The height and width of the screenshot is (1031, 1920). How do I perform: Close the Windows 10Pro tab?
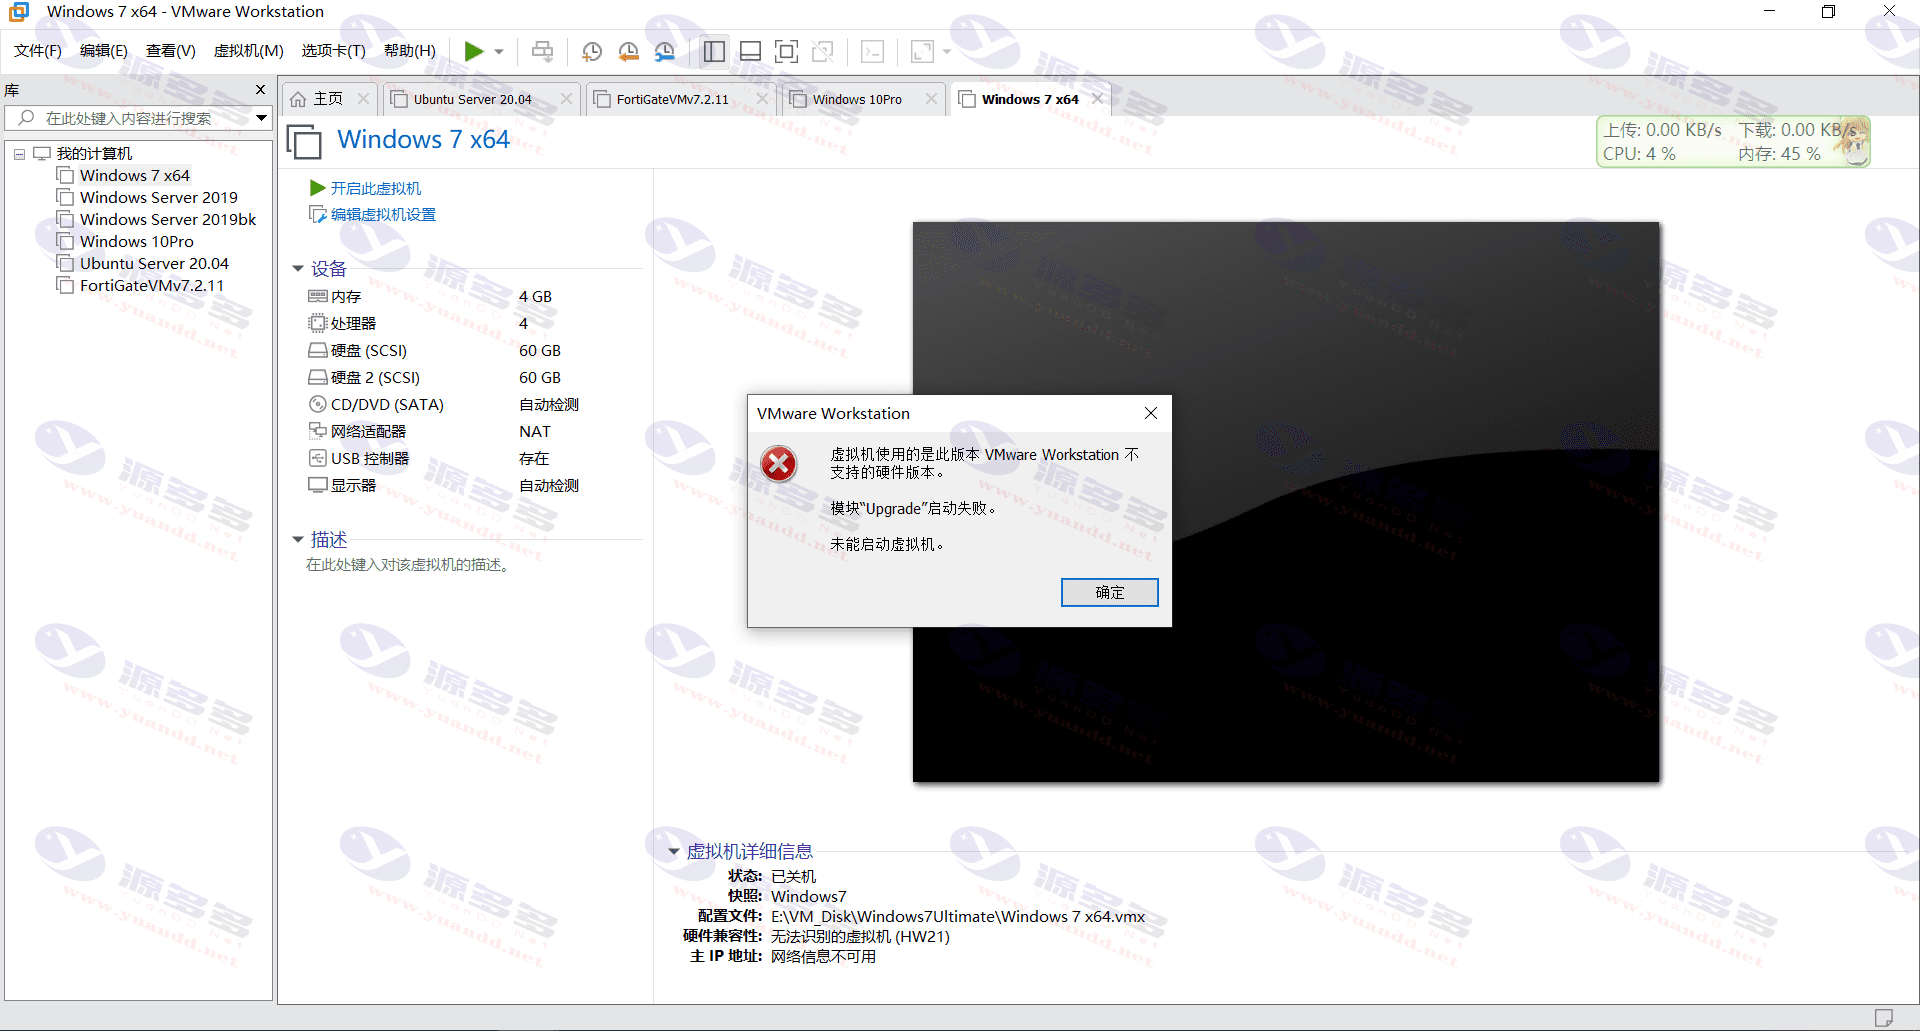coord(931,99)
